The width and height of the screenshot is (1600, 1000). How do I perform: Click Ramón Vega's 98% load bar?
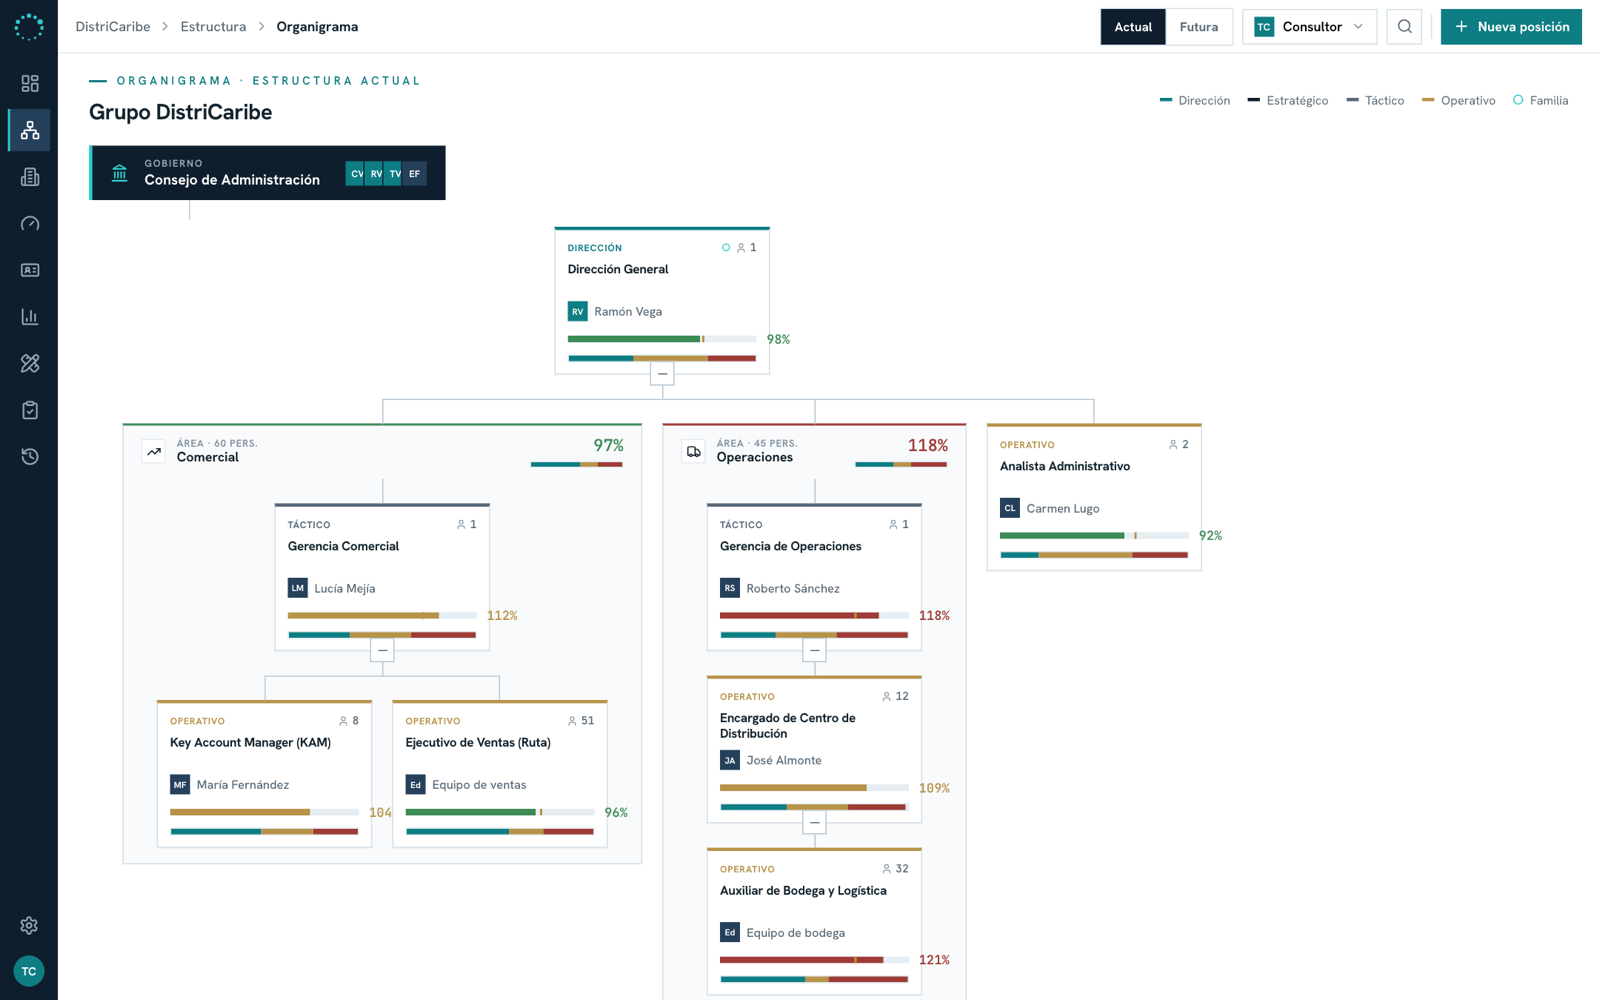[662, 339]
